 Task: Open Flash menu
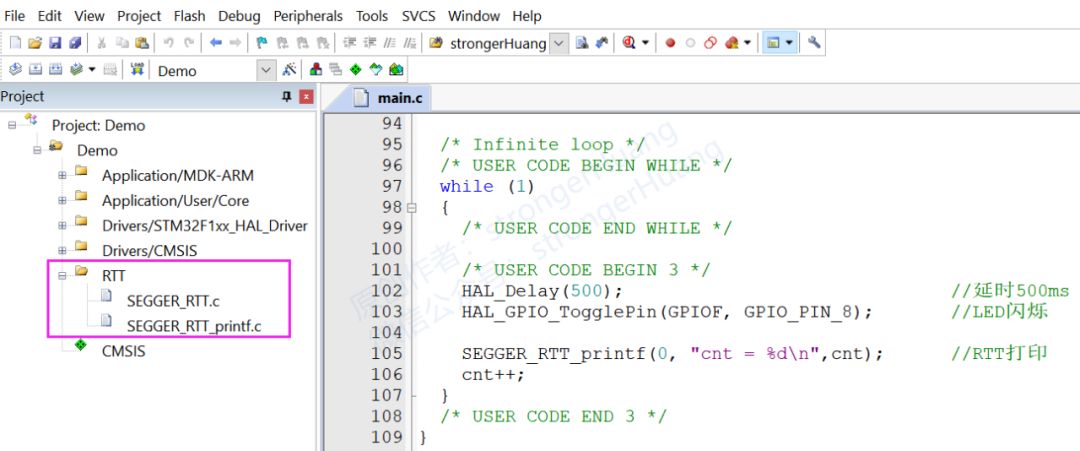[x=189, y=16]
